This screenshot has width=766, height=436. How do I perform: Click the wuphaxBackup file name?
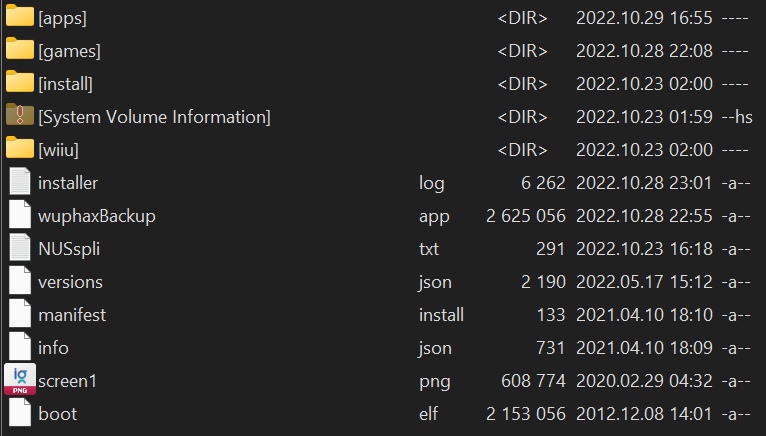(x=97, y=216)
